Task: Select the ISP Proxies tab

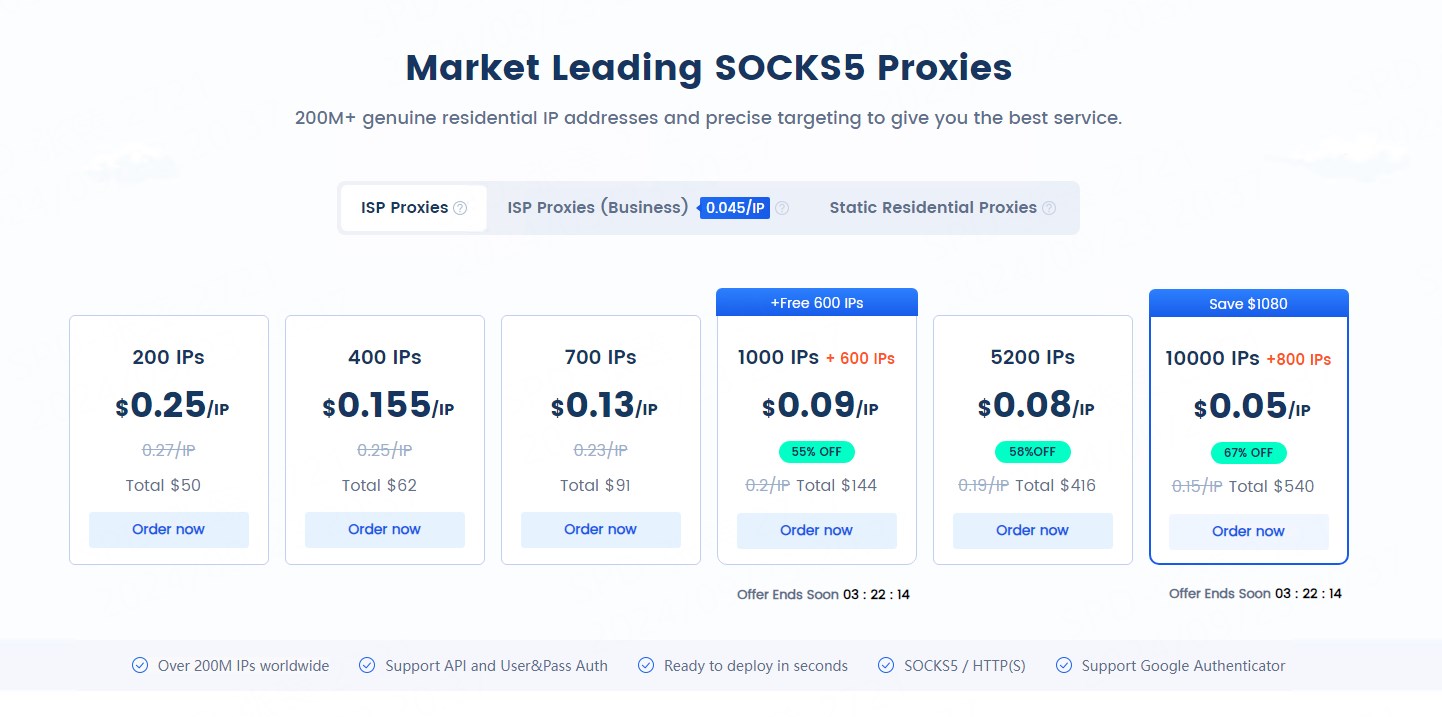Action: [x=405, y=208]
